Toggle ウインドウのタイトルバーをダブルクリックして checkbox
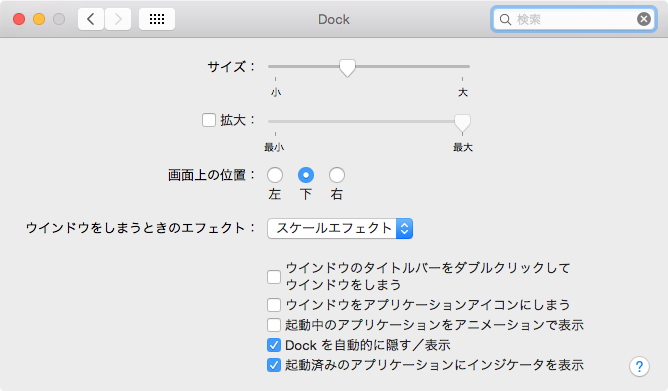The image size is (668, 391). click(274, 277)
